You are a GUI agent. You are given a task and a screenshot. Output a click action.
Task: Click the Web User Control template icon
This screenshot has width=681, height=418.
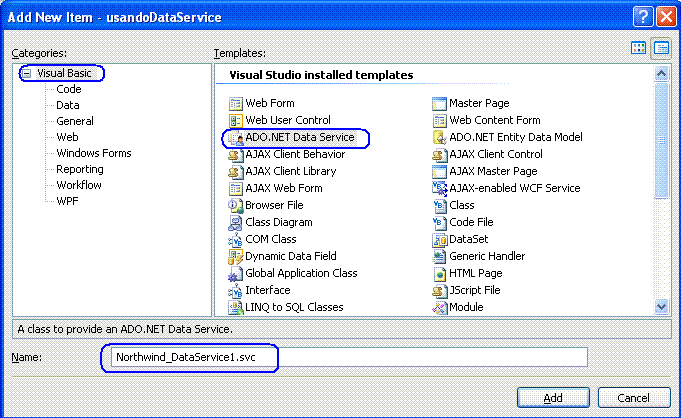235,120
